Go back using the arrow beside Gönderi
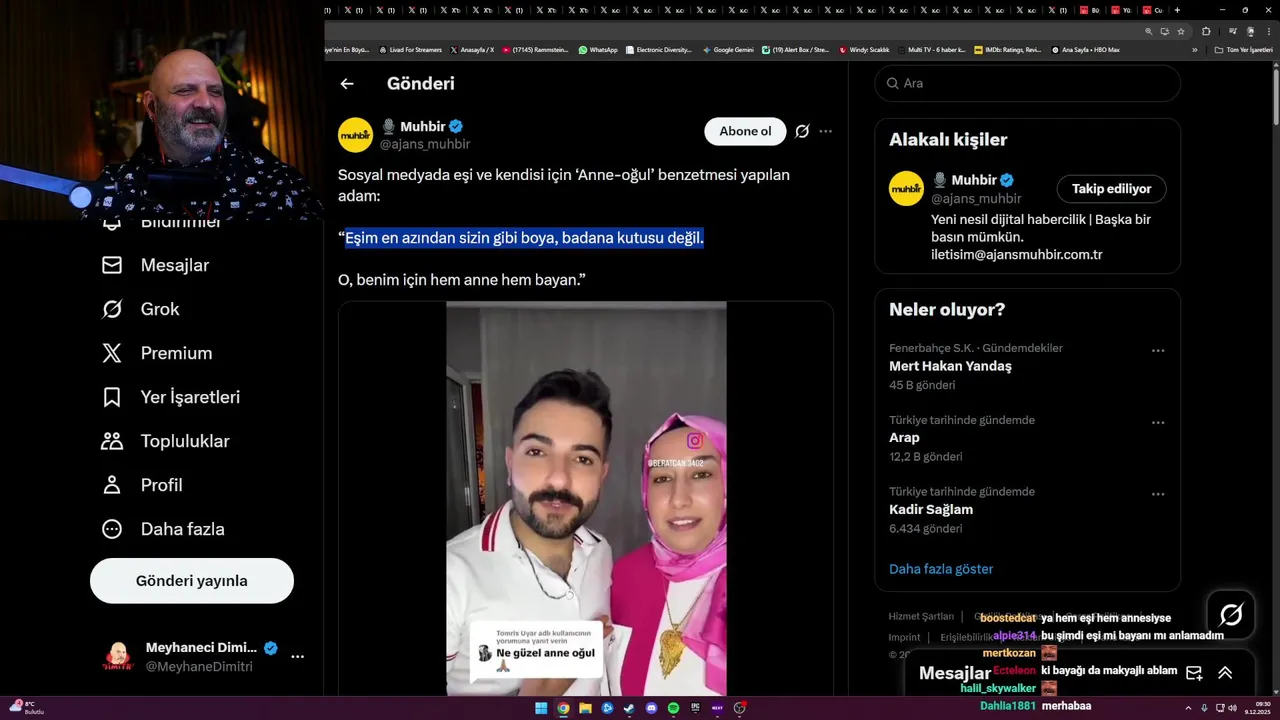1280x720 pixels. pos(347,84)
